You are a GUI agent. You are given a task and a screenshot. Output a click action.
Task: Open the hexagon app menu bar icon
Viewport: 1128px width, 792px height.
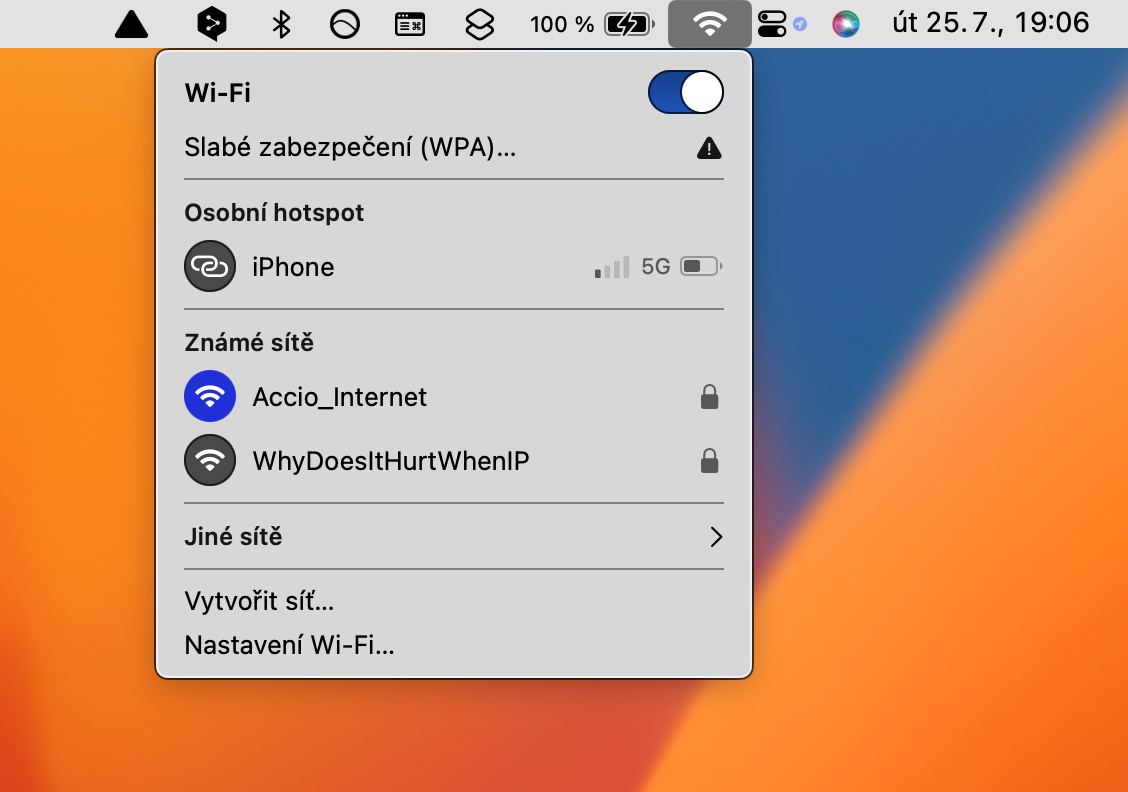tap(212, 24)
